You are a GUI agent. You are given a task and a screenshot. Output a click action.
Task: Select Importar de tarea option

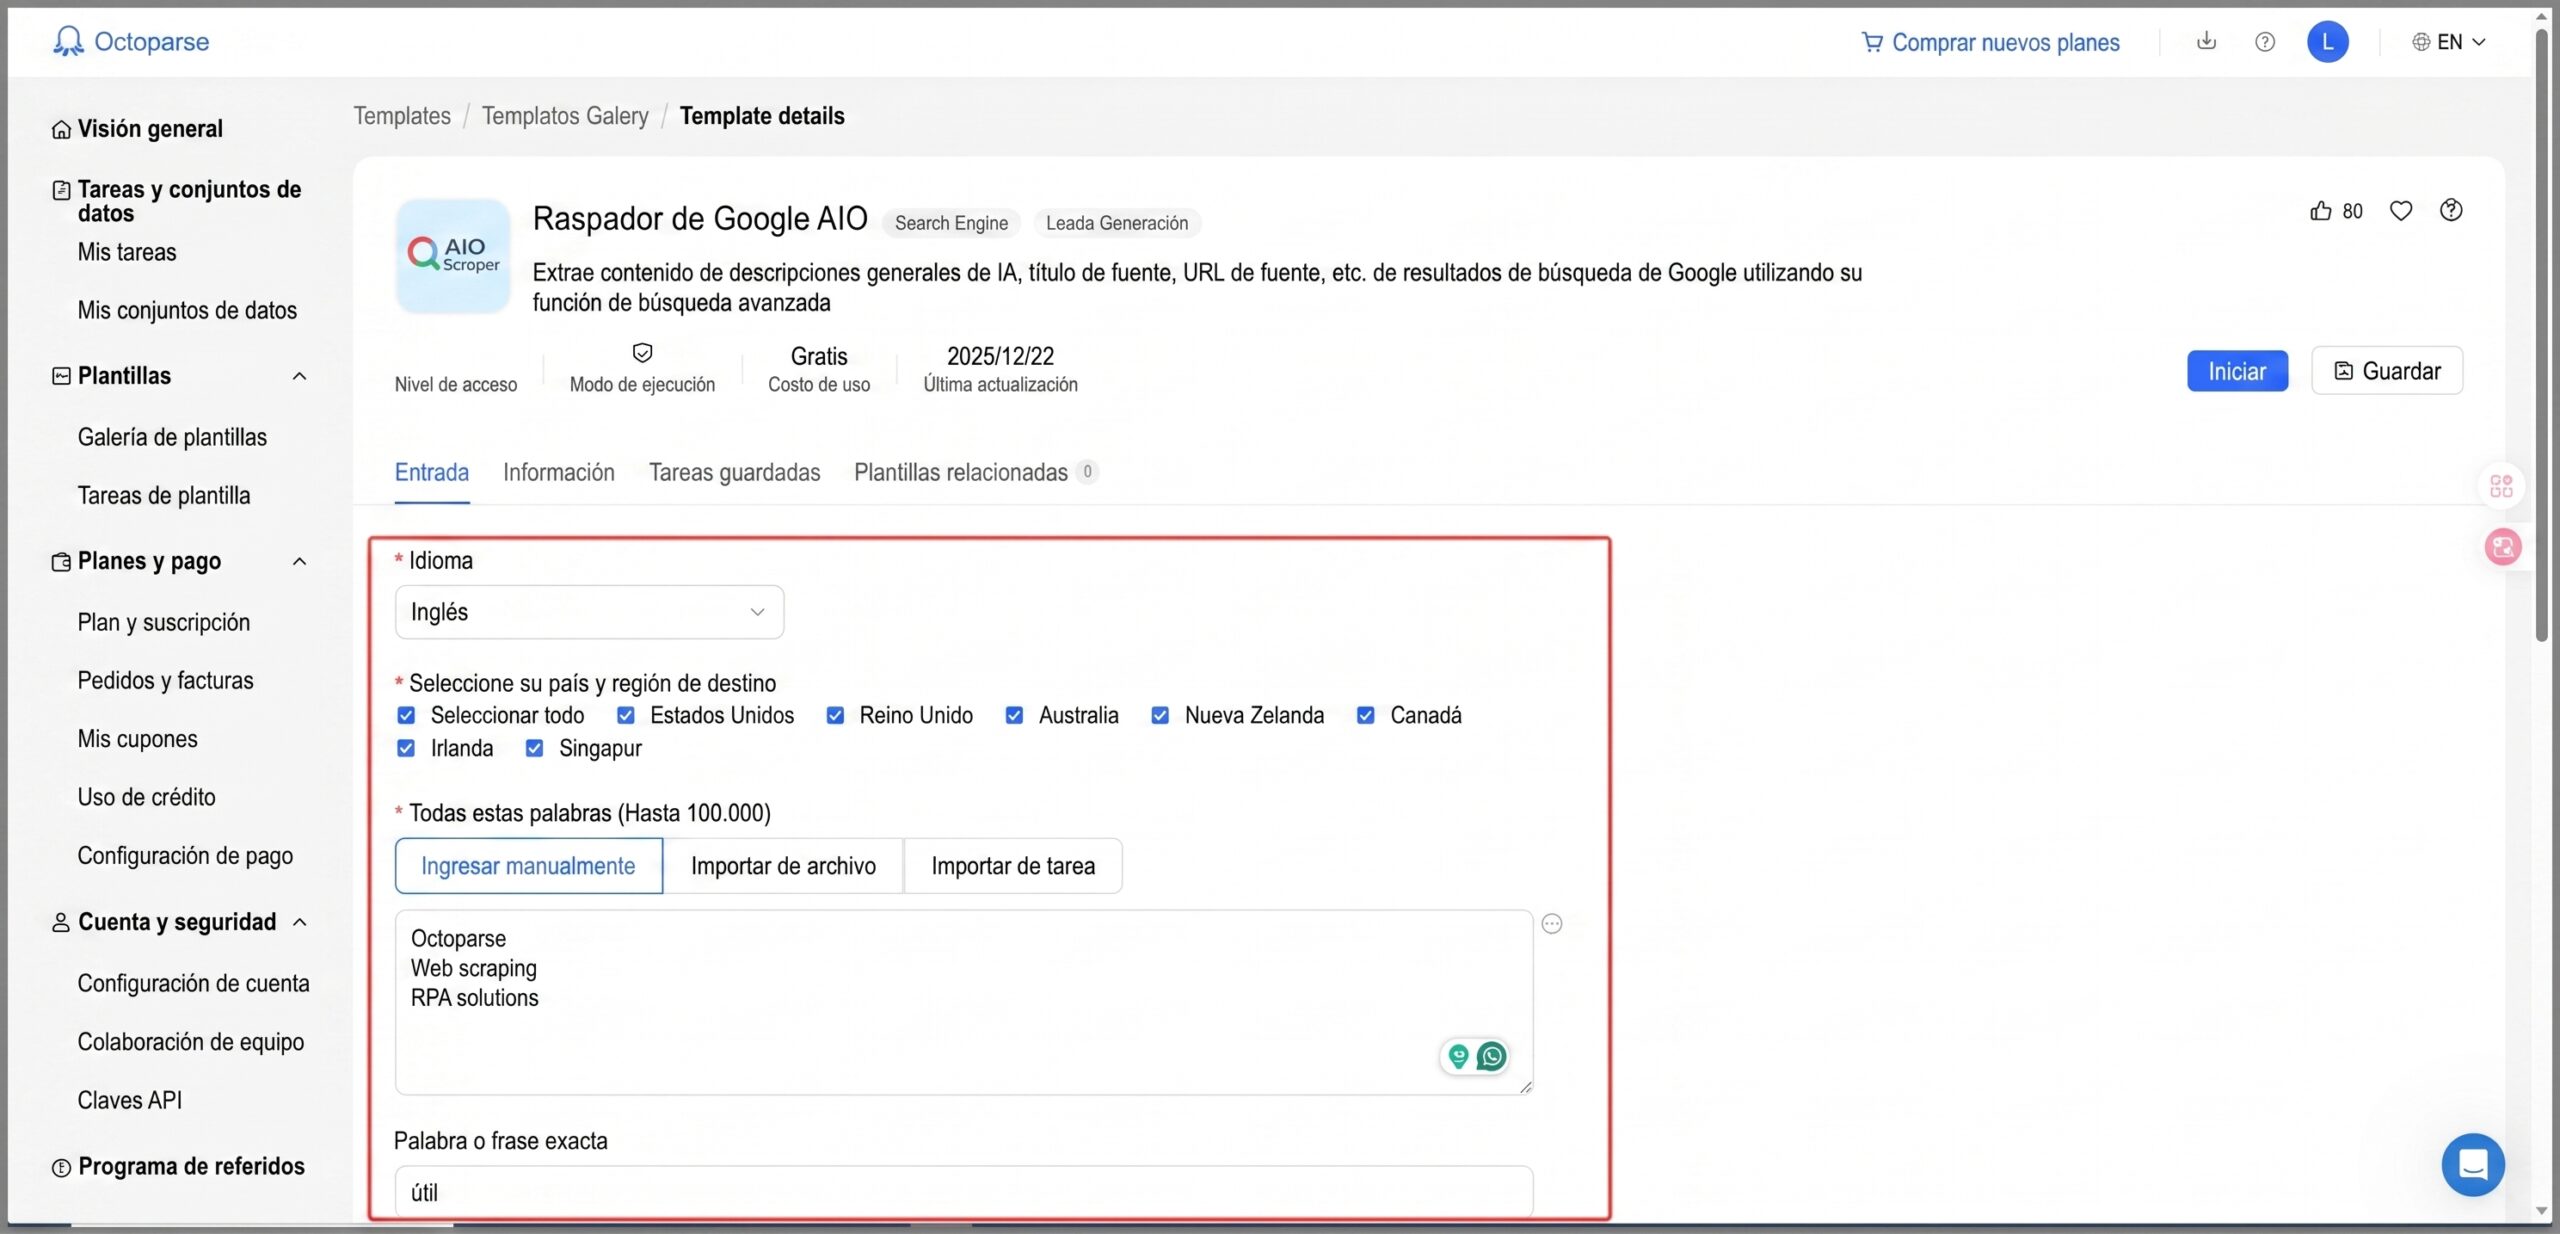(x=1013, y=866)
